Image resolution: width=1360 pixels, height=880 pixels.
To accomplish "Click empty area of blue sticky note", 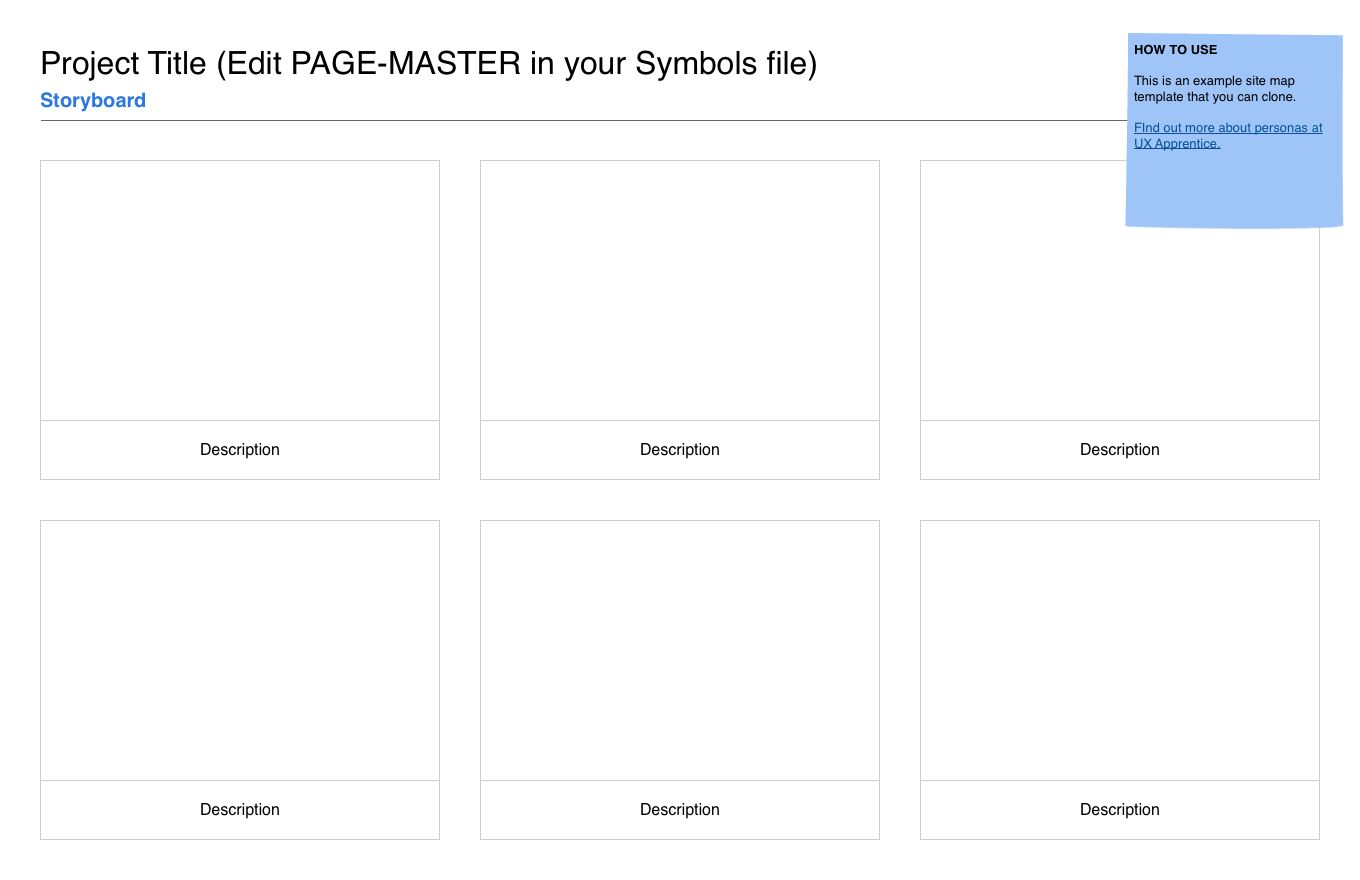I will [x=1234, y=188].
